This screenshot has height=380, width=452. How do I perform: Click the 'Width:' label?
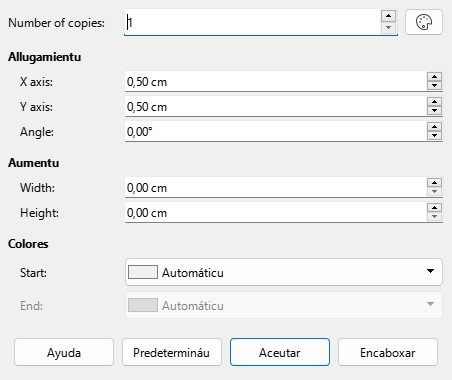[37, 188]
